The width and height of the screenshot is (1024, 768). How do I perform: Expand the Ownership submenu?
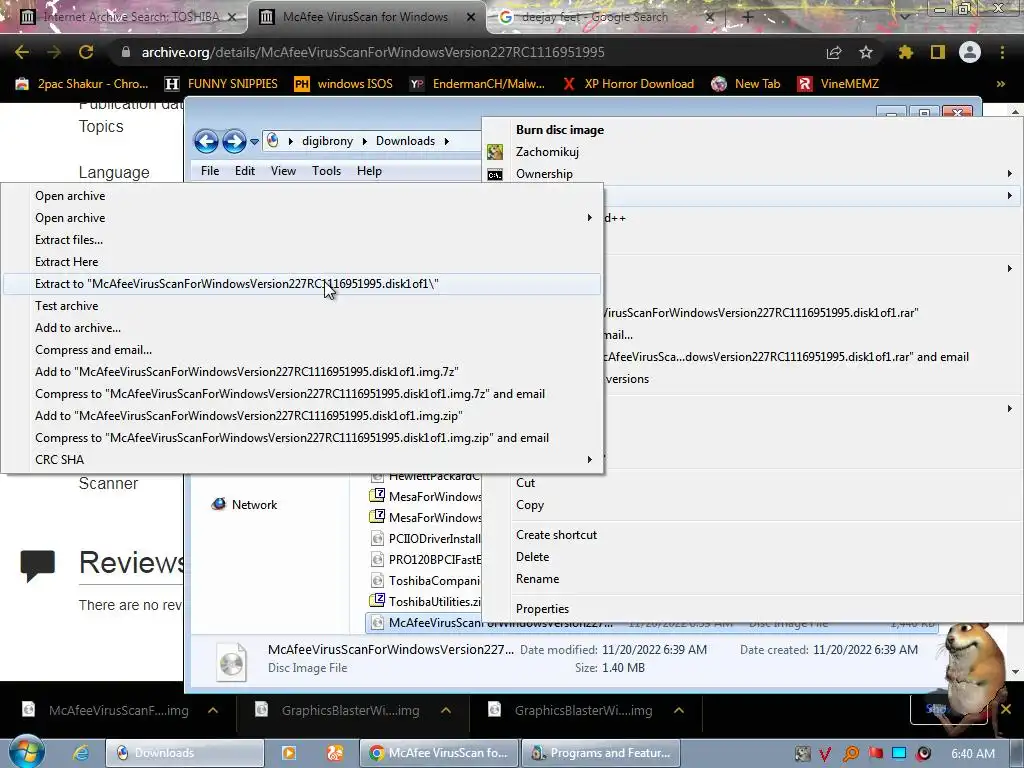click(x=1010, y=174)
